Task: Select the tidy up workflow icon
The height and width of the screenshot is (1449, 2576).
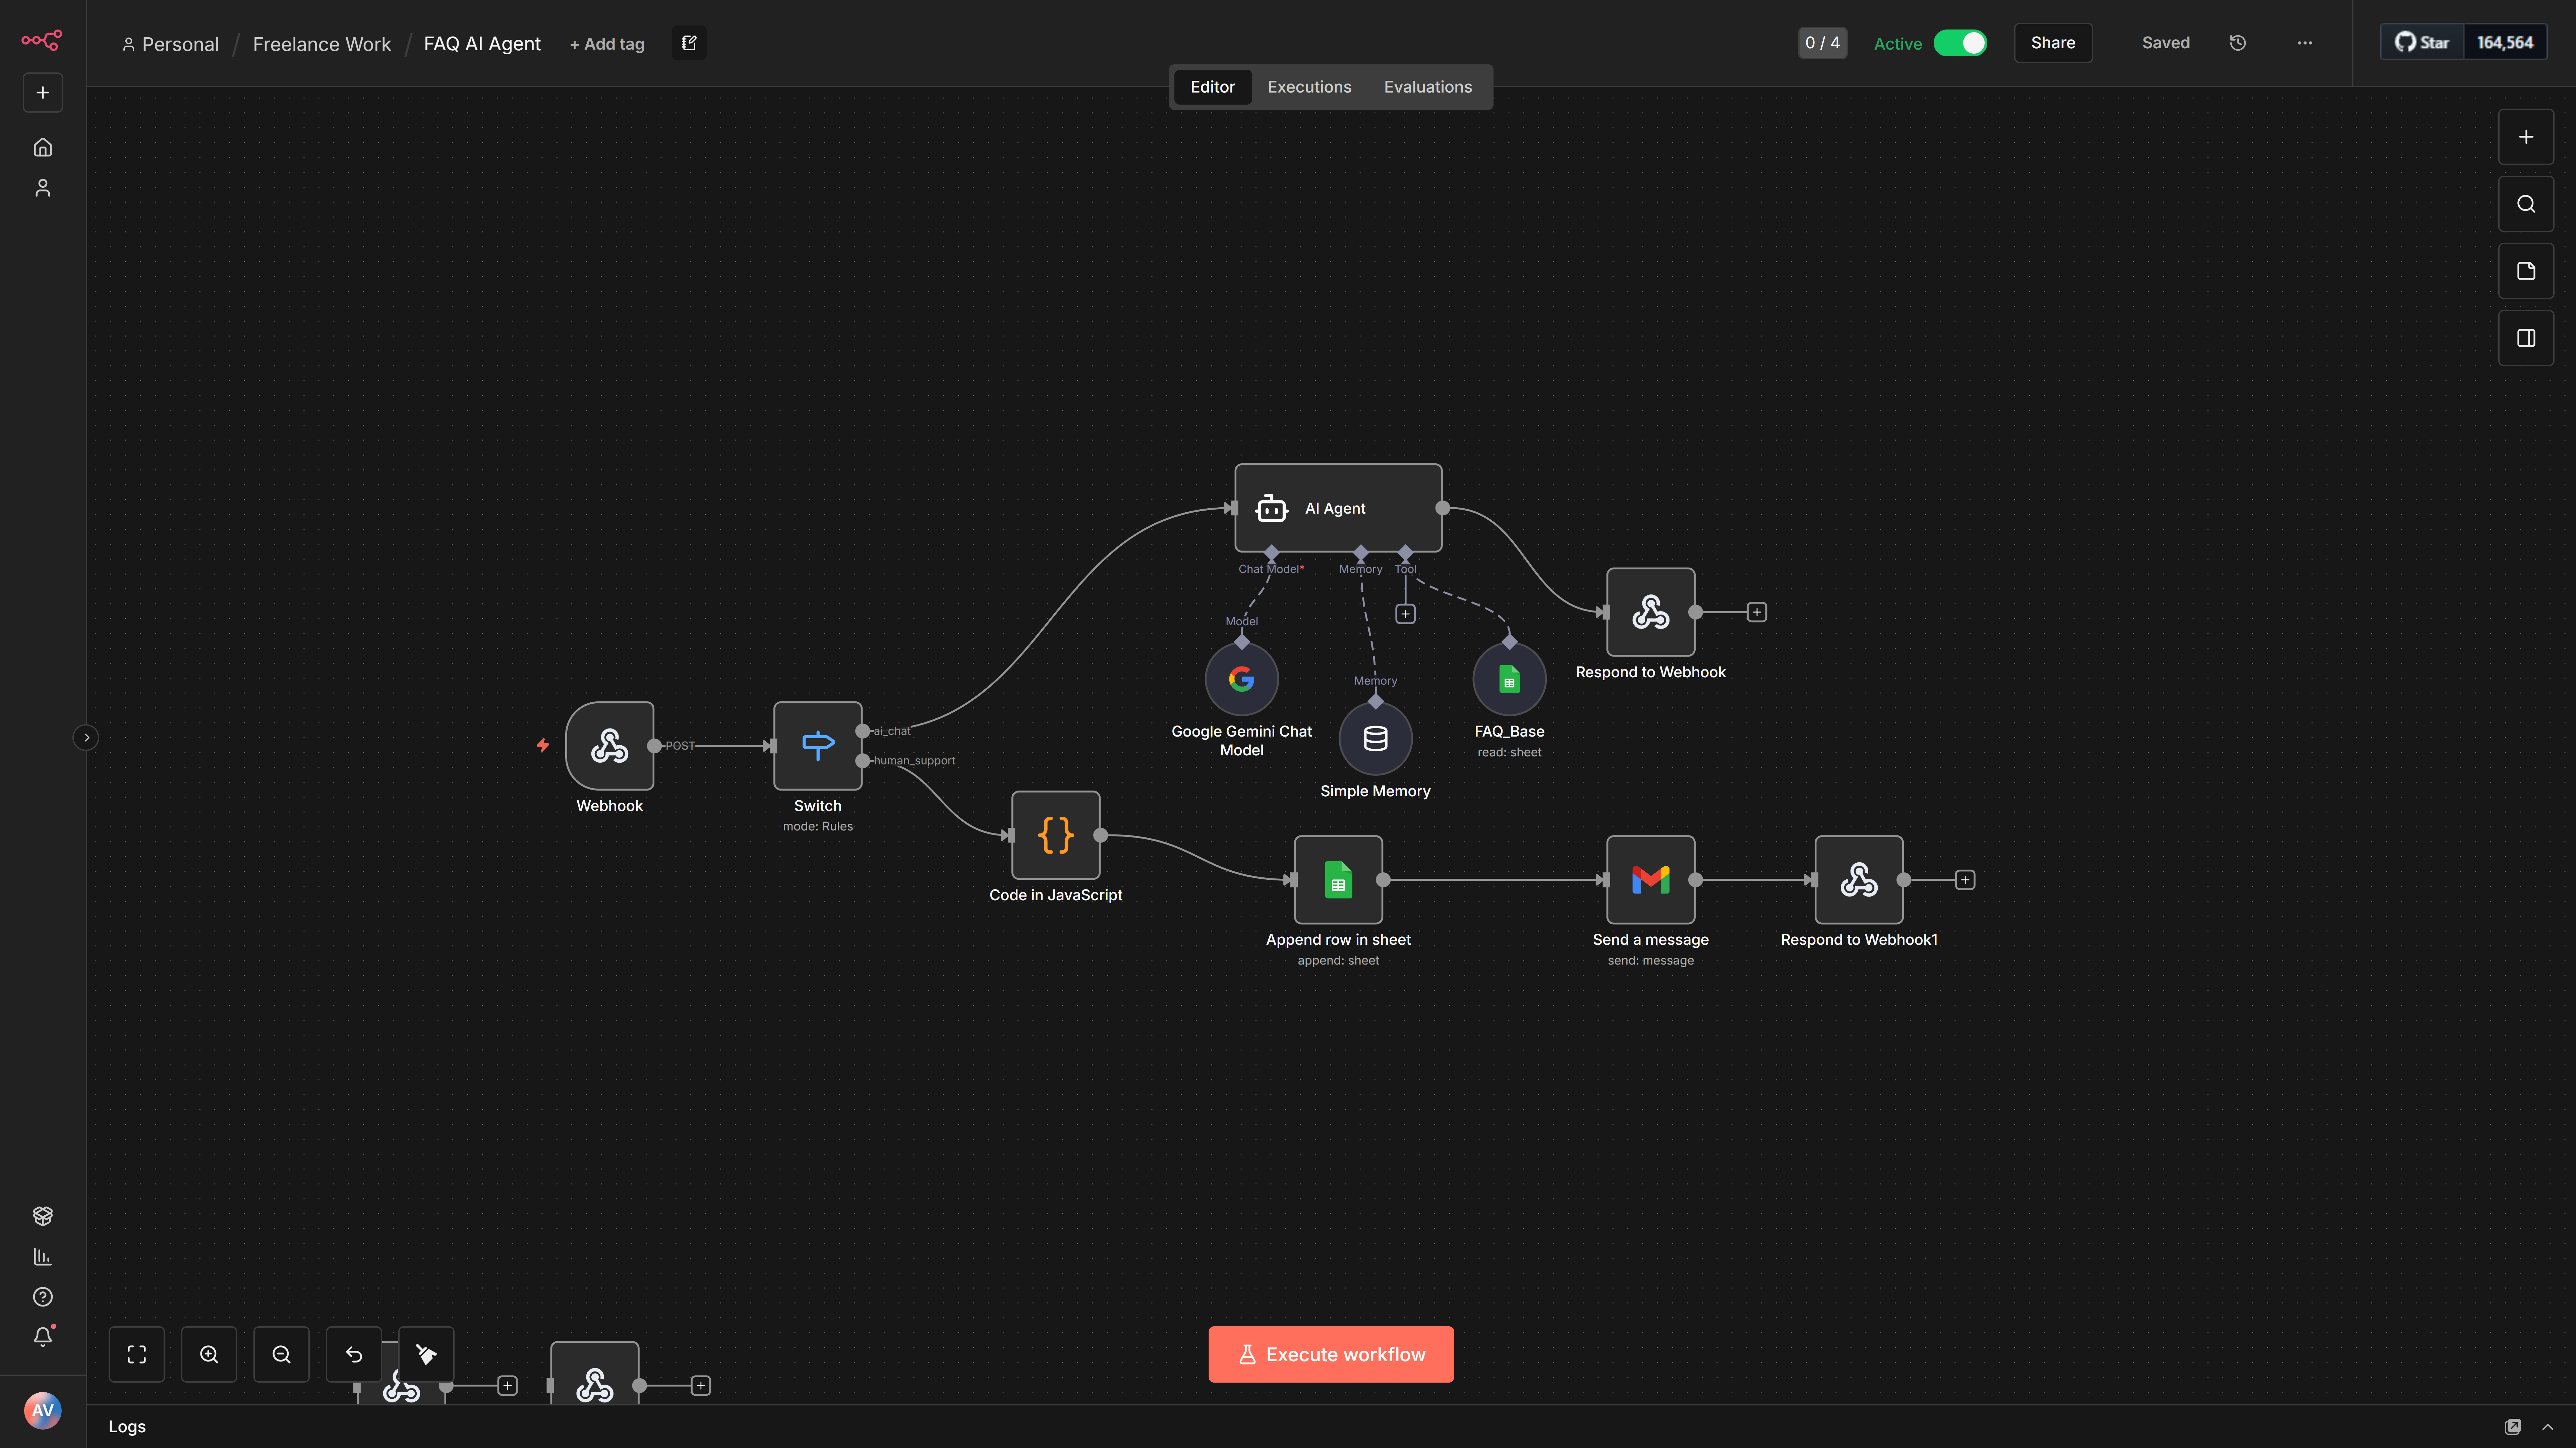Action: [x=426, y=1354]
